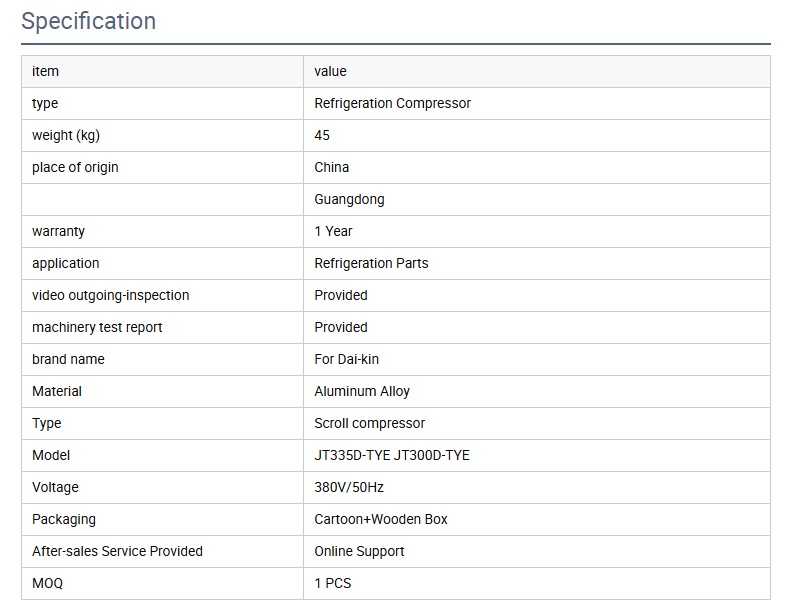Click the 'Material' label
786x613 pixels.
57,391
